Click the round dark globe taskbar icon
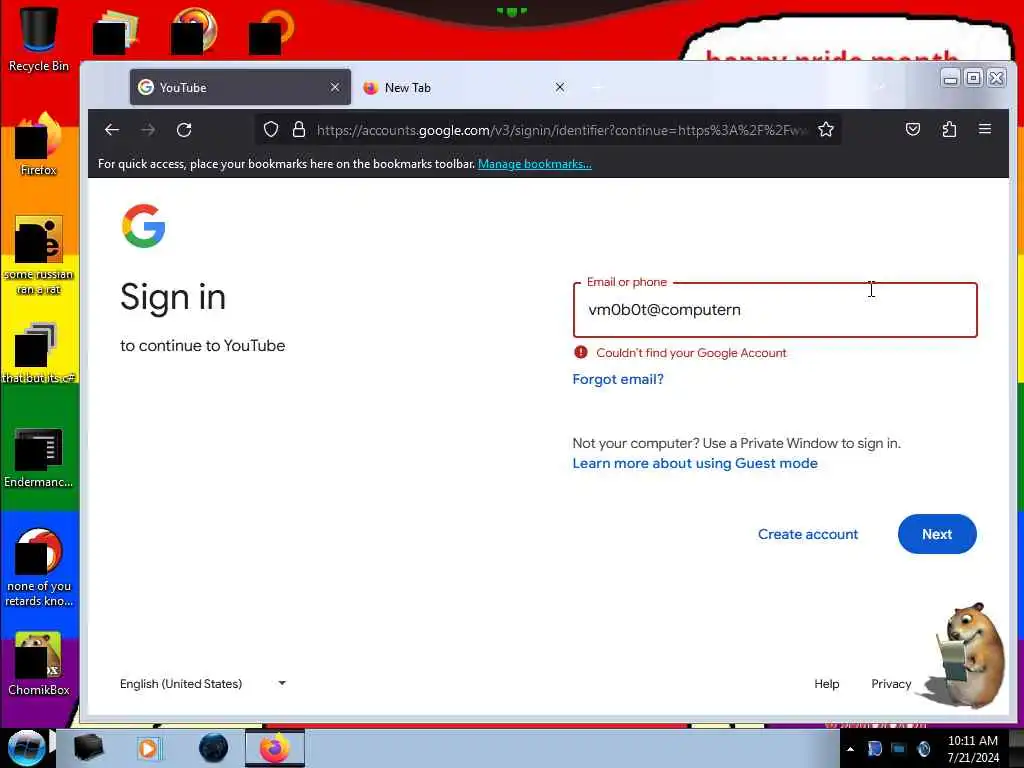 [x=214, y=748]
